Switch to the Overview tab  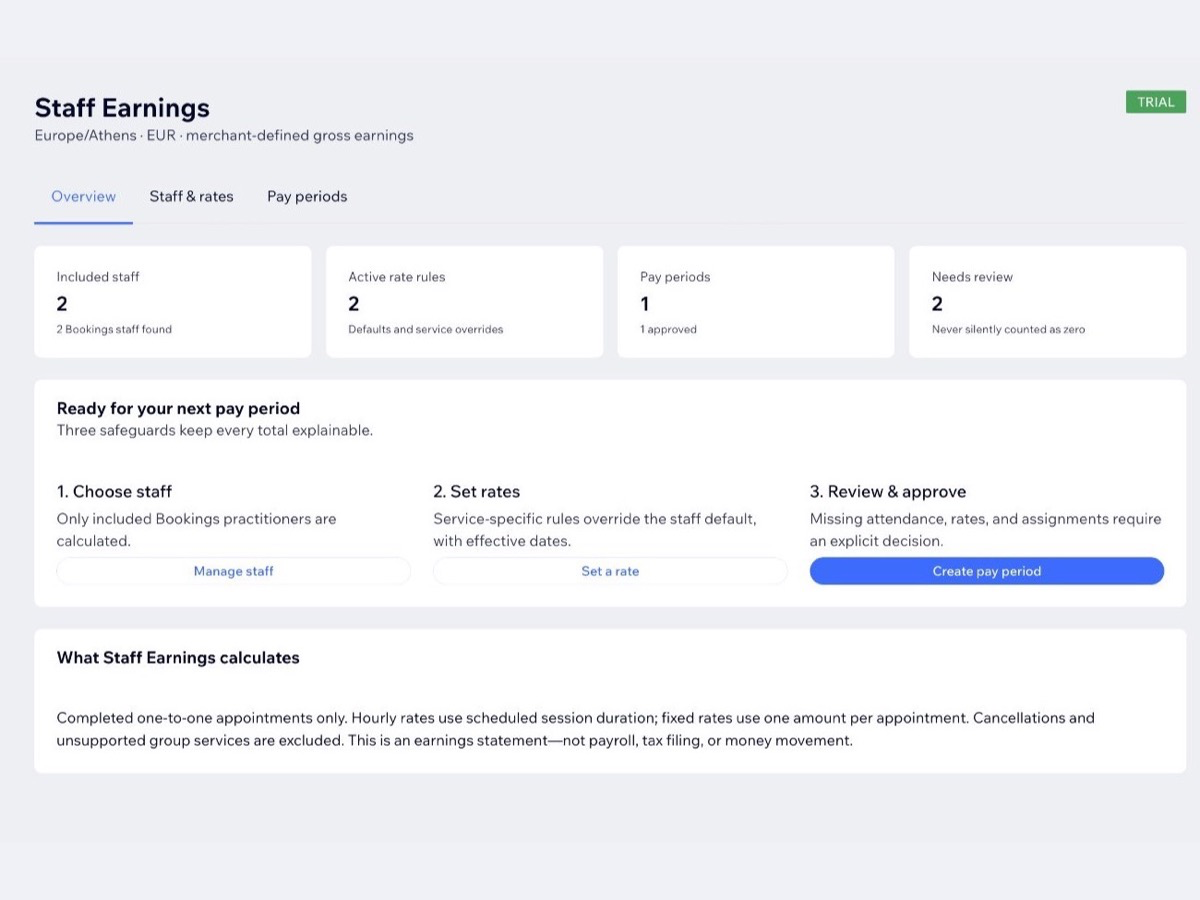pyautogui.click(x=84, y=197)
